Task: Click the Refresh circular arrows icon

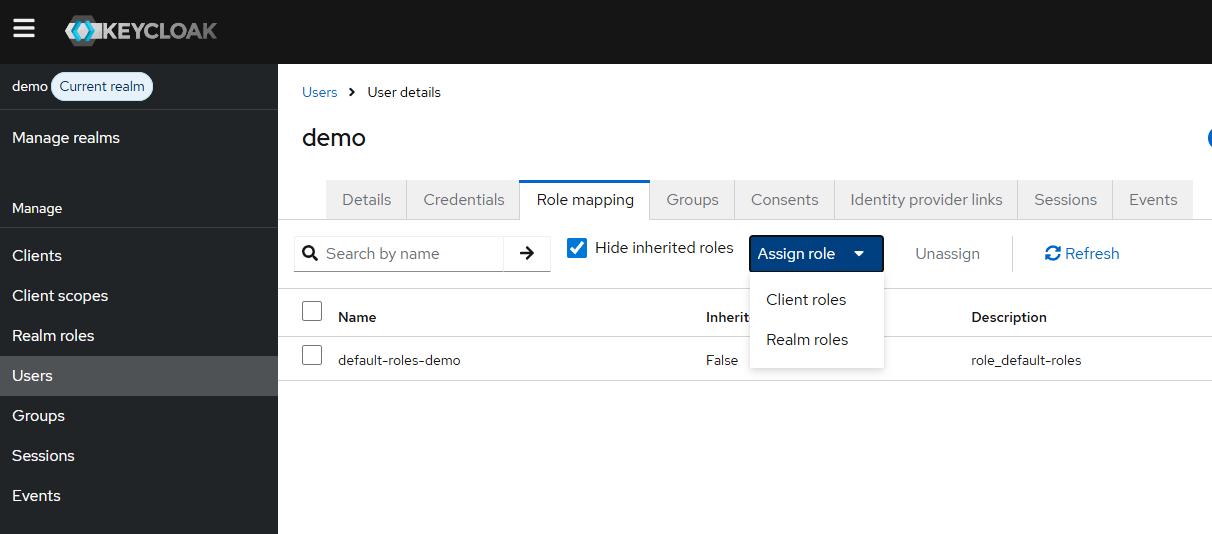Action: tap(1052, 254)
